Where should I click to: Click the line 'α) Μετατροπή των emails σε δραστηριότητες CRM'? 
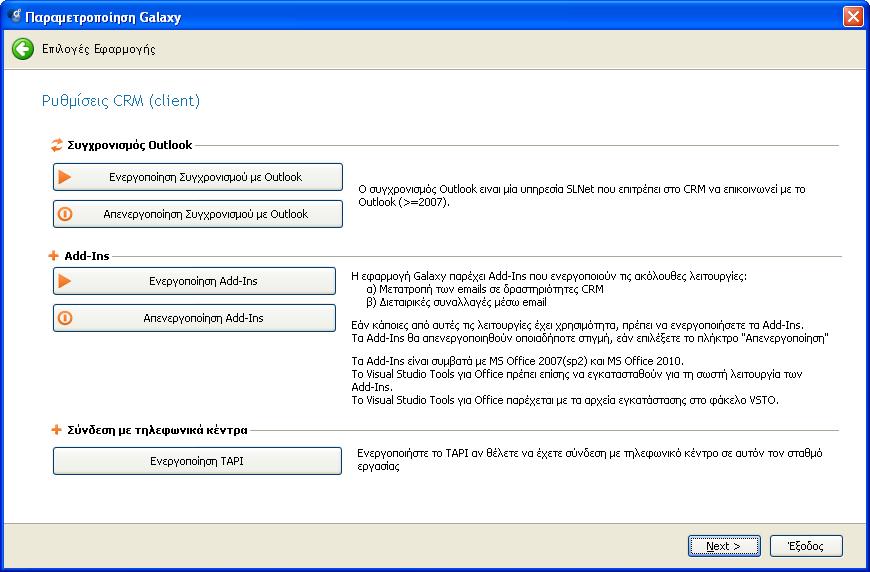click(485, 289)
